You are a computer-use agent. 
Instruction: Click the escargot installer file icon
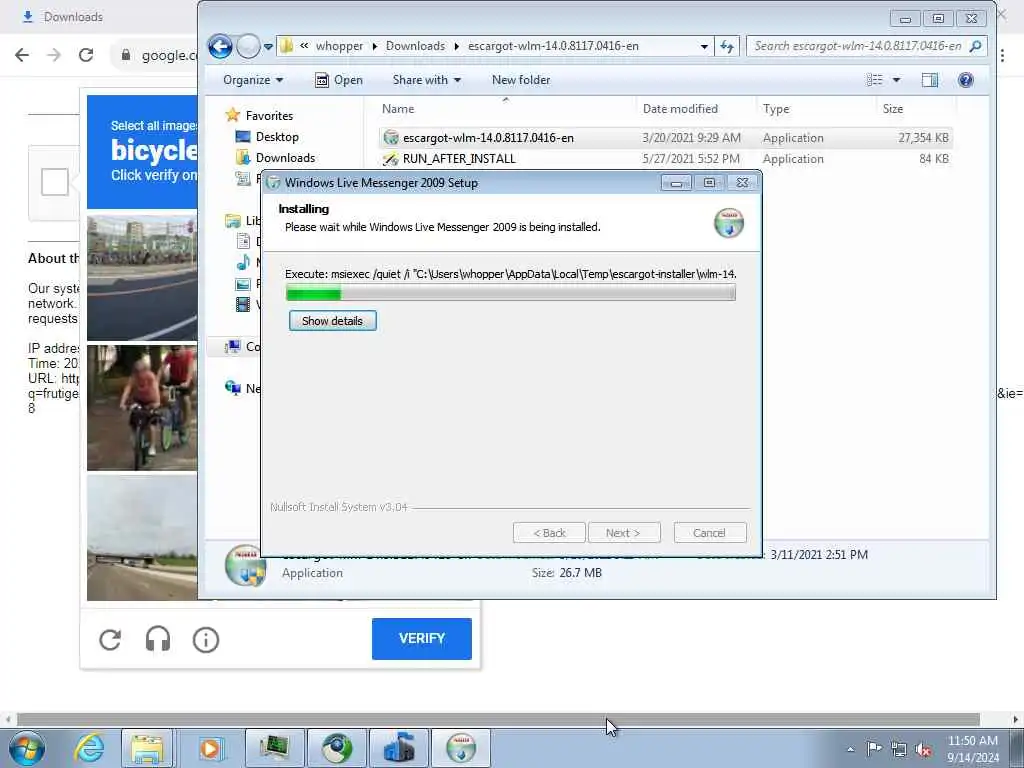pyautogui.click(x=391, y=138)
